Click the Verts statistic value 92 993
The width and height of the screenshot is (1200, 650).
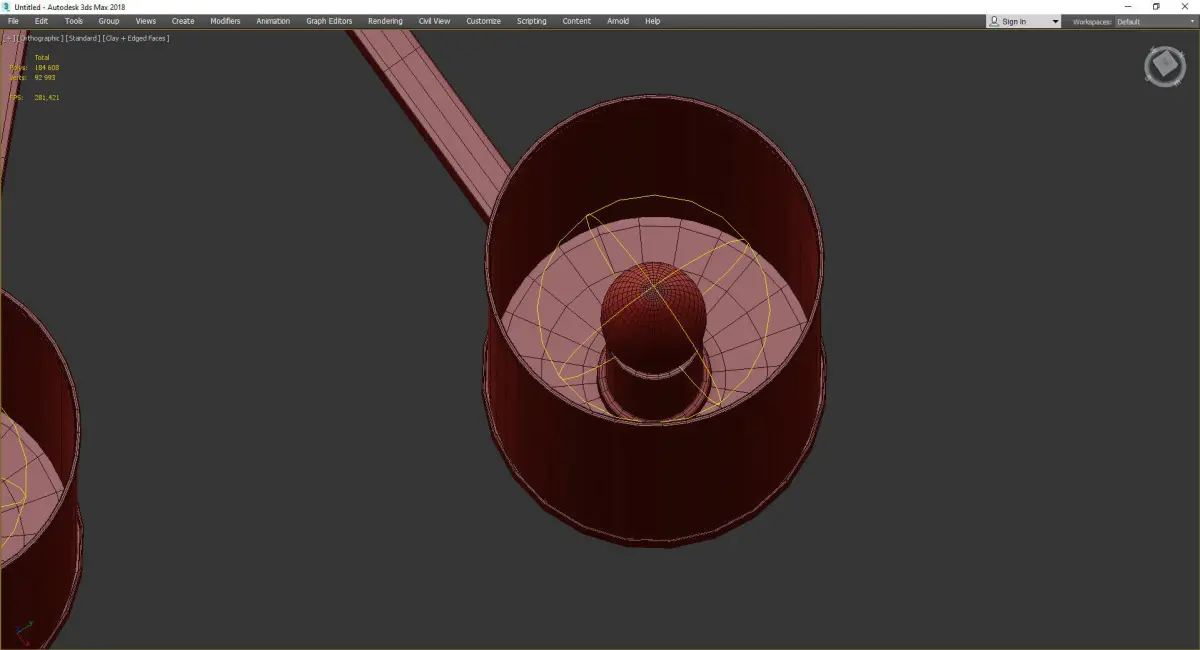tap(45, 77)
